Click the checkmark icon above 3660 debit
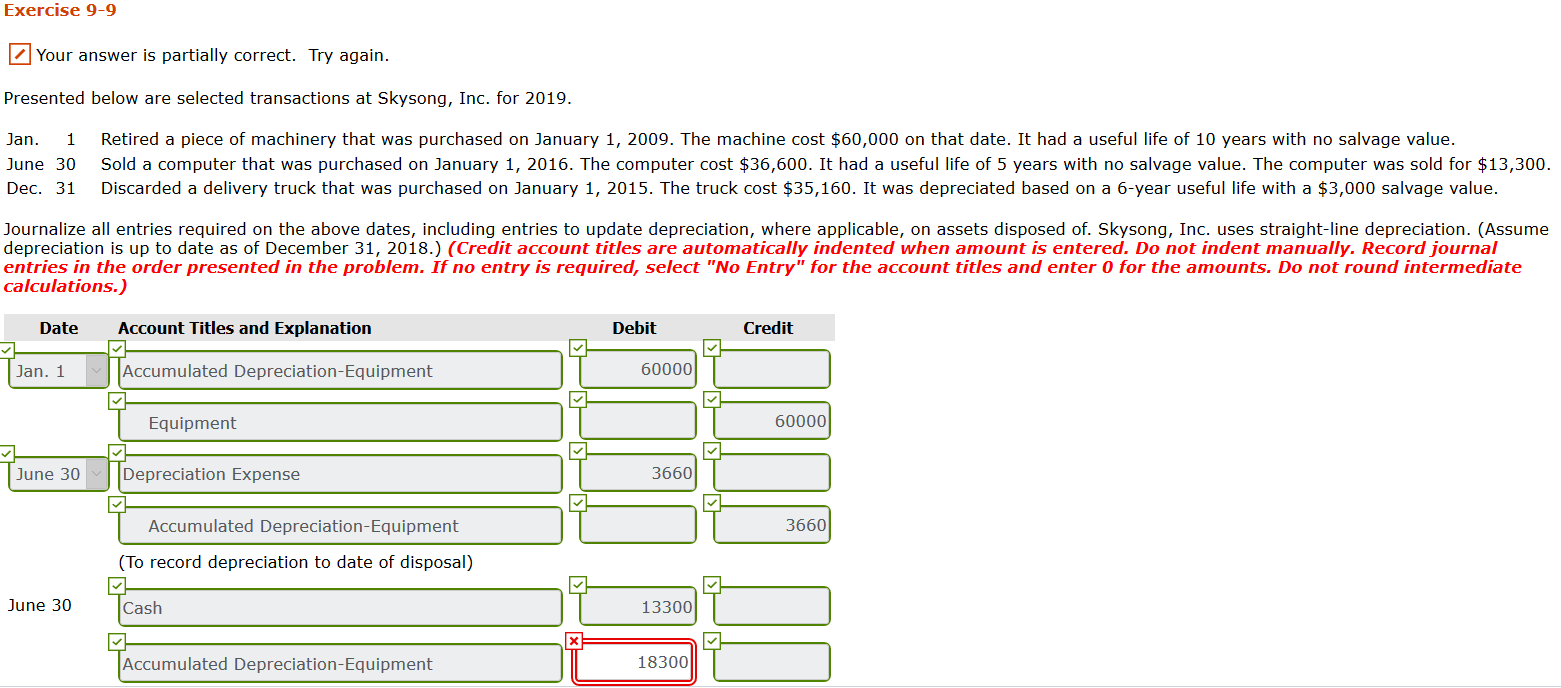Image resolution: width=1561 pixels, height=688 pixels. pos(578,451)
